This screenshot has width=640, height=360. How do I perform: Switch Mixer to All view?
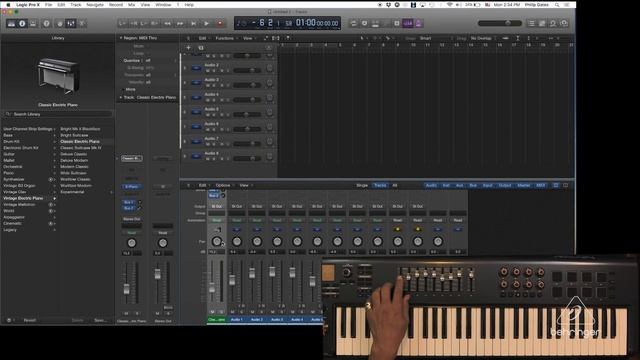[395, 185]
